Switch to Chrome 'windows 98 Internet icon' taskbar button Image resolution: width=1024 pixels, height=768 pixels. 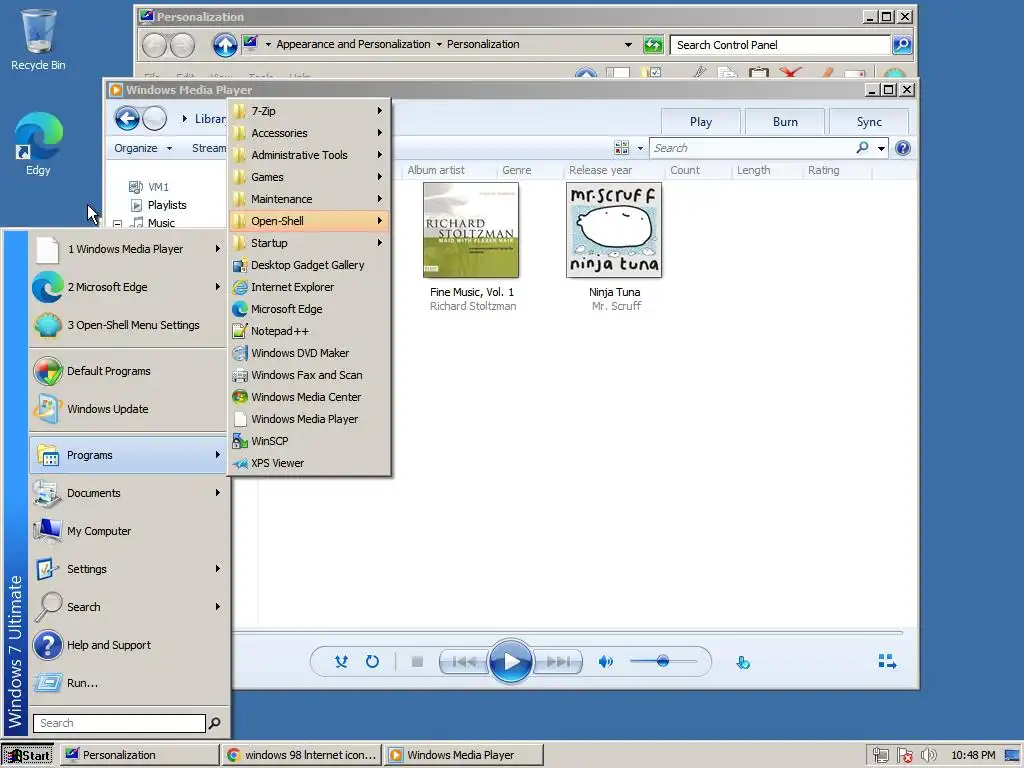pos(302,755)
